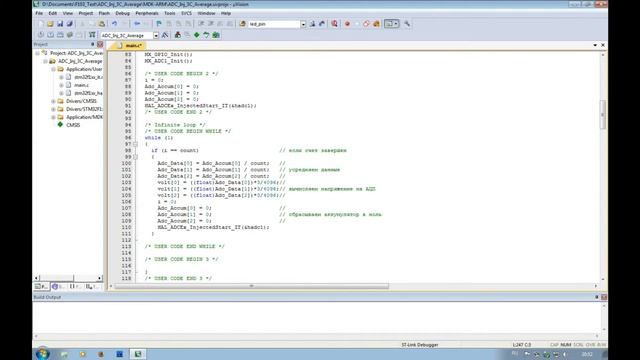
Task: Open the Configuration wrench icon
Action: [407, 24]
